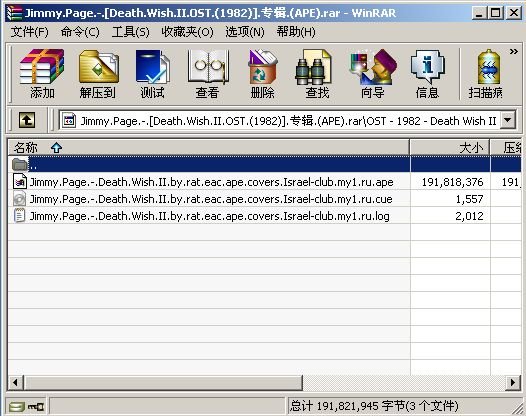Image resolution: width=526 pixels, height=416 pixels.
Task: Click the WinRAR title bar app icon
Action: [x=14, y=13]
